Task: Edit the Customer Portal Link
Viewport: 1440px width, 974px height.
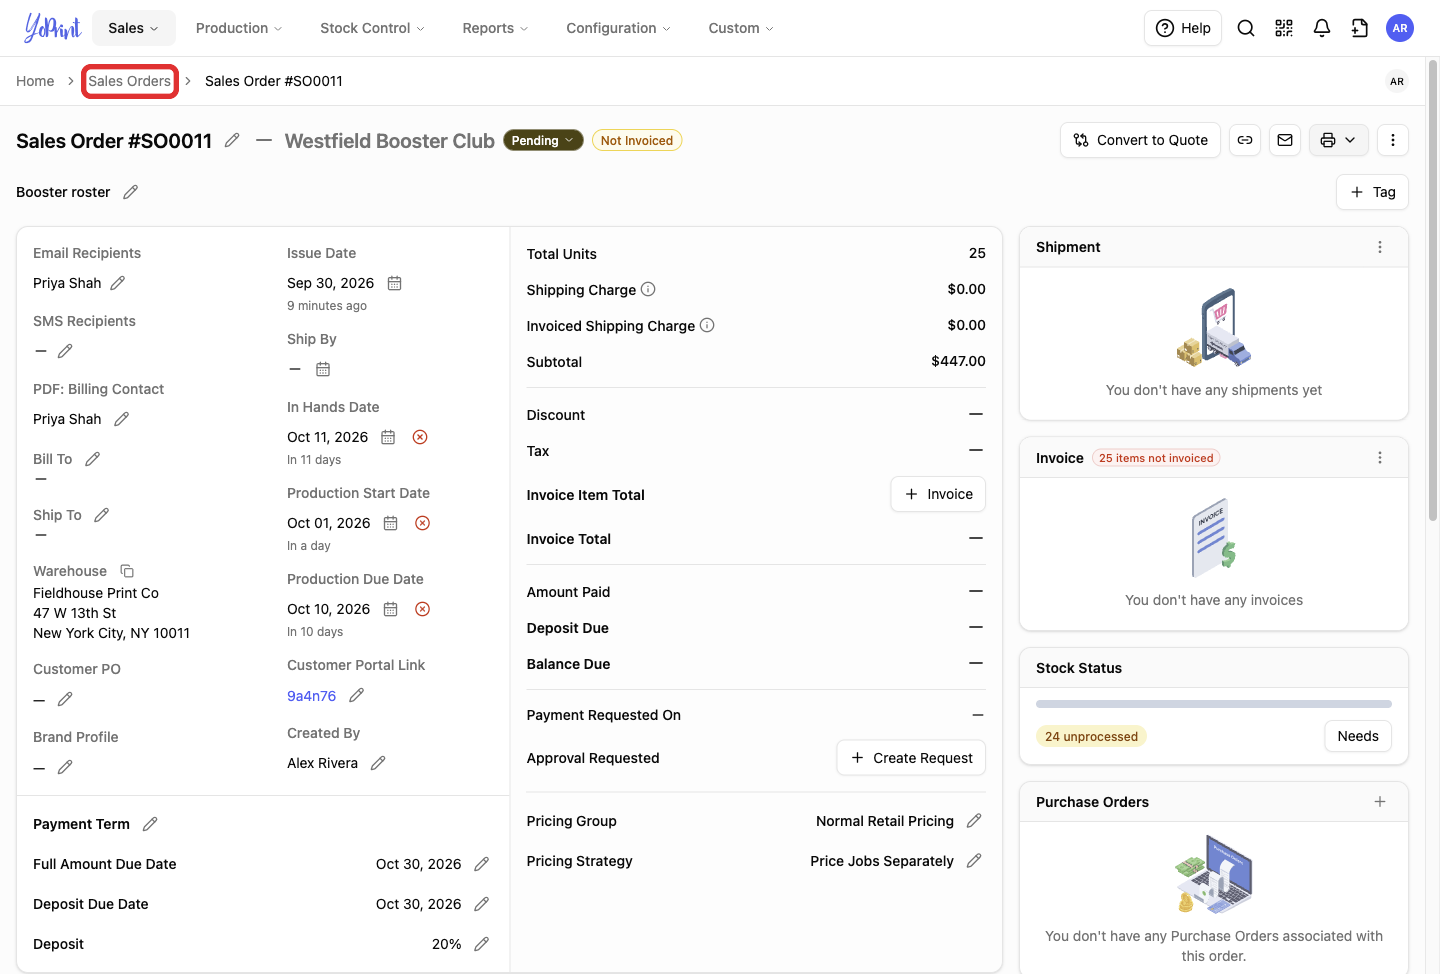Action: [357, 695]
